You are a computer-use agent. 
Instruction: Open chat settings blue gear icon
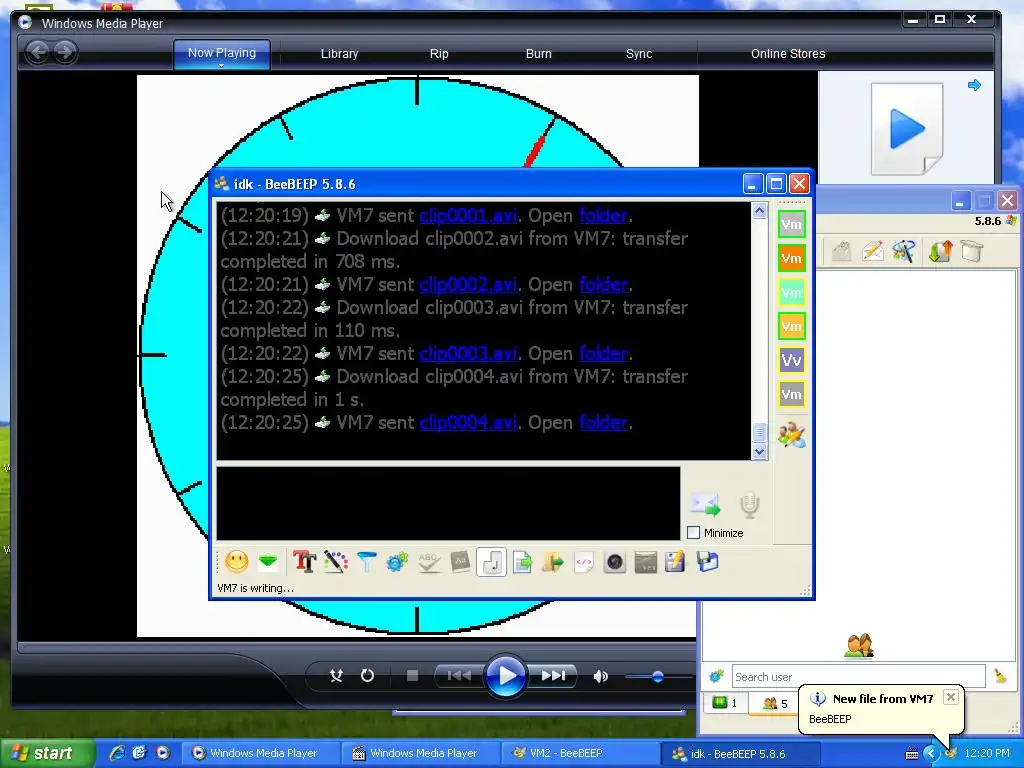(x=397, y=562)
